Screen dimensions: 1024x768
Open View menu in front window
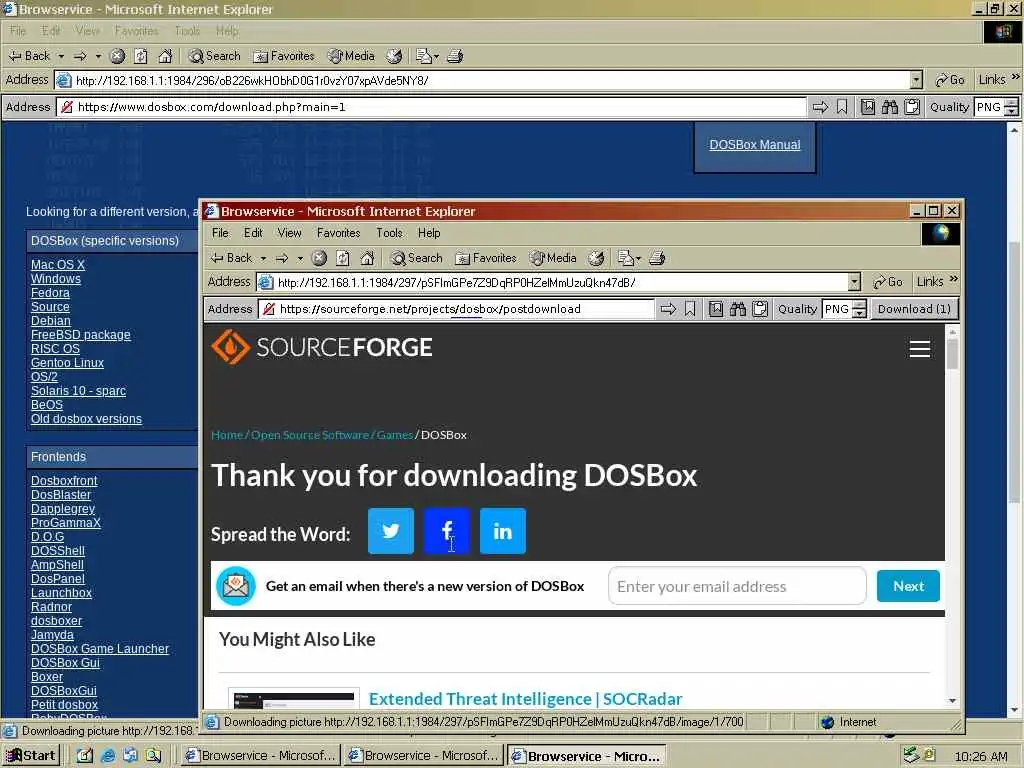tap(289, 233)
